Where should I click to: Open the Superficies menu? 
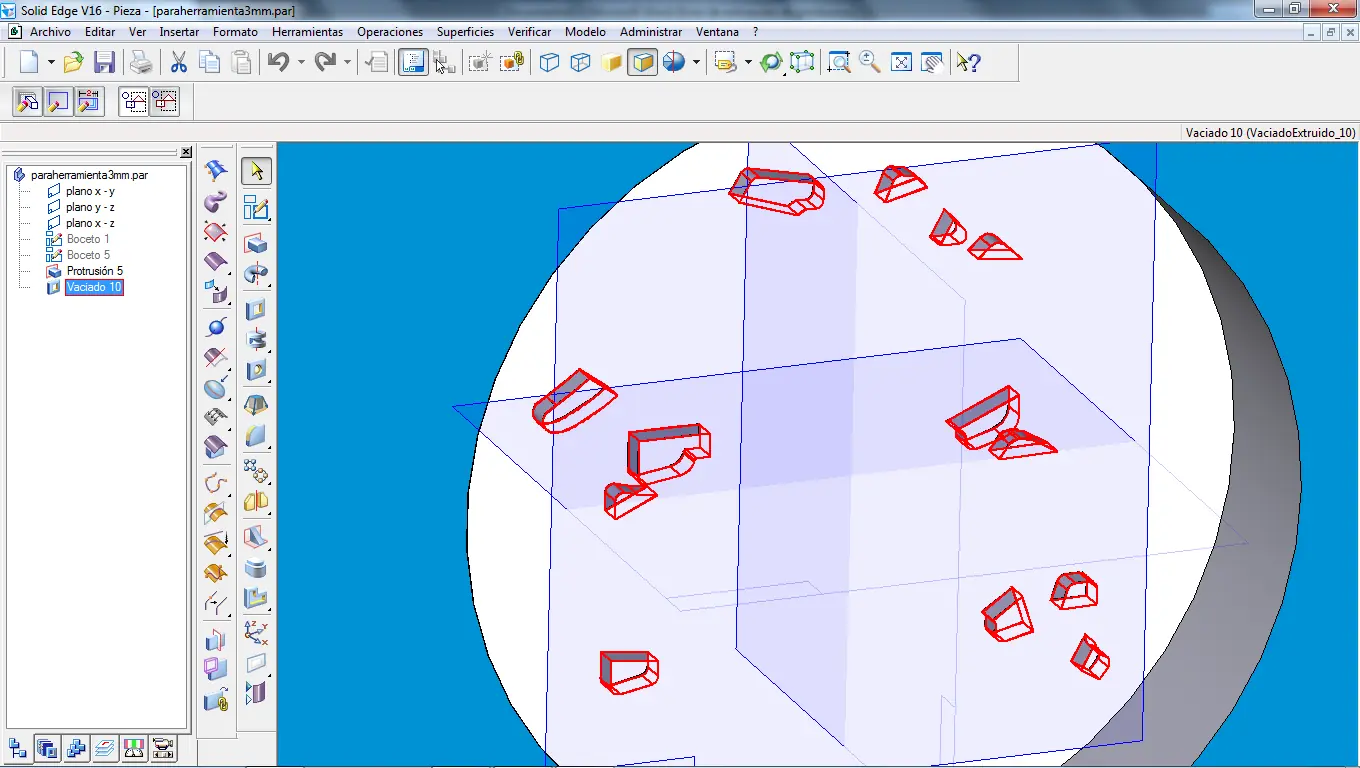pos(465,32)
